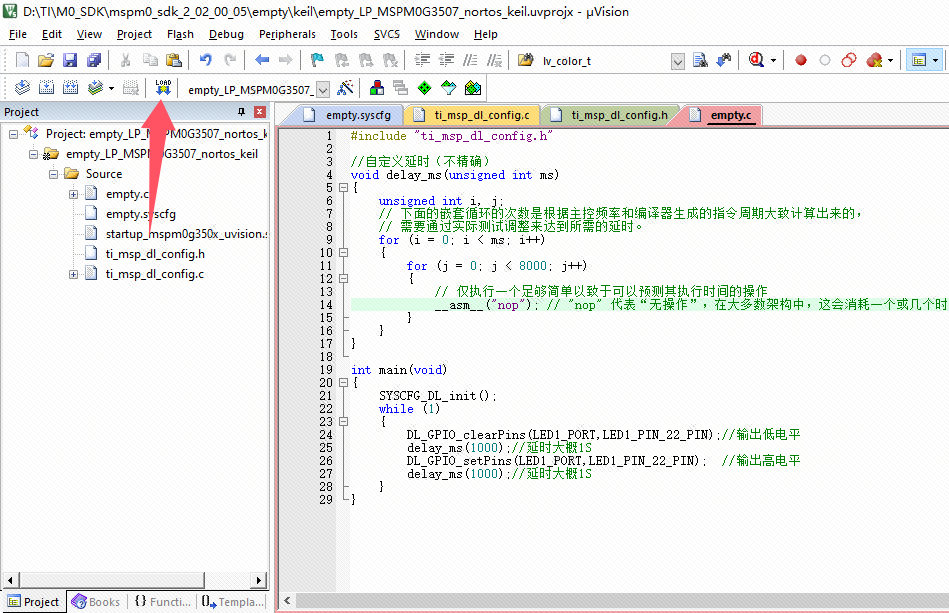The height and width of the screenshot is (613, 949).
Task: Expand the empty.c tree node
Action: [73, 194]
